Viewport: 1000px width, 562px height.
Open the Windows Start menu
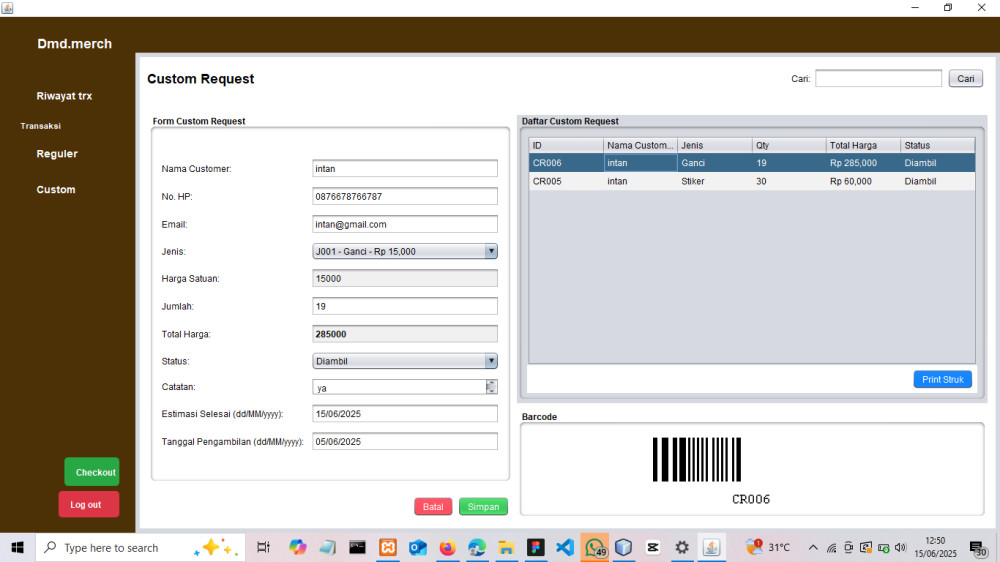17,547
